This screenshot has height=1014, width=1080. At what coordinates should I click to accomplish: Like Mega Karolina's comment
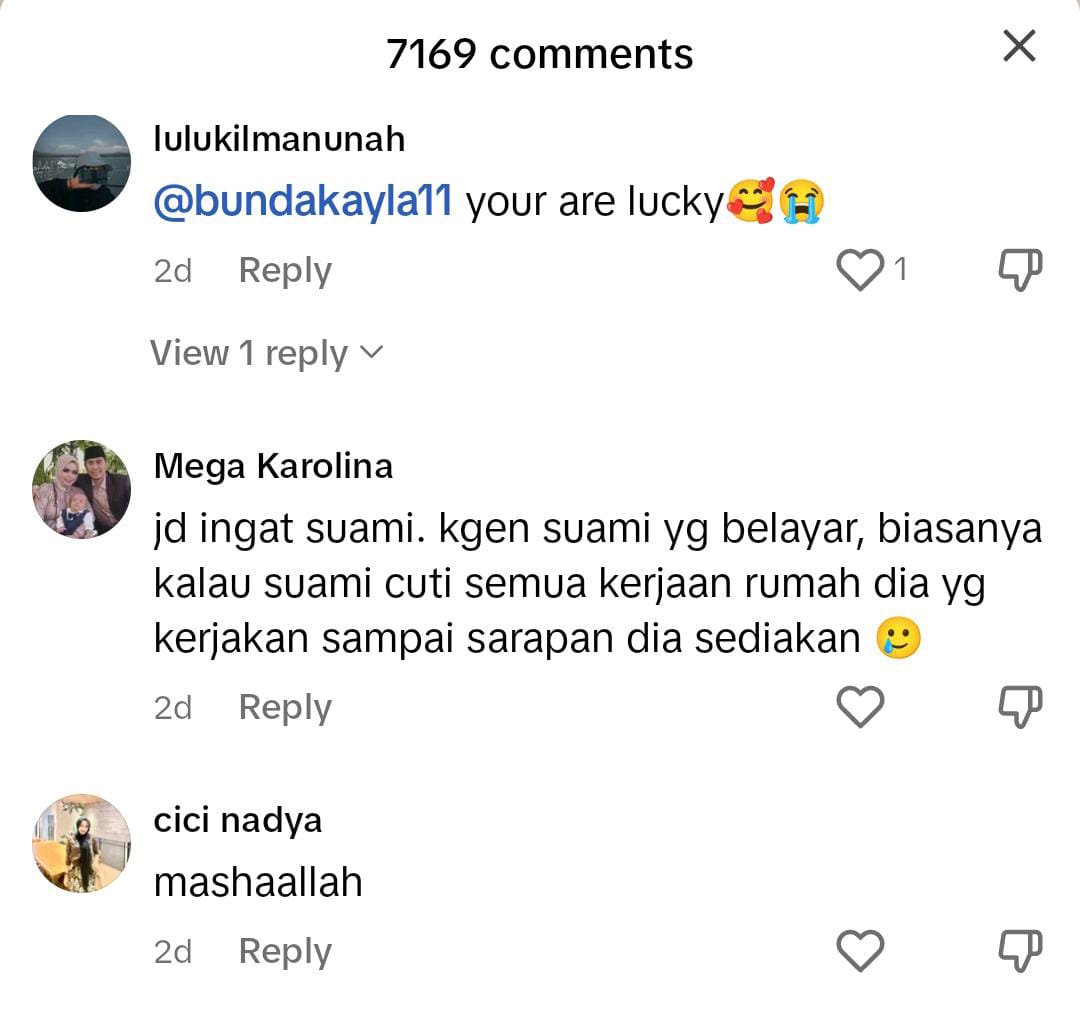coord(860,707)
